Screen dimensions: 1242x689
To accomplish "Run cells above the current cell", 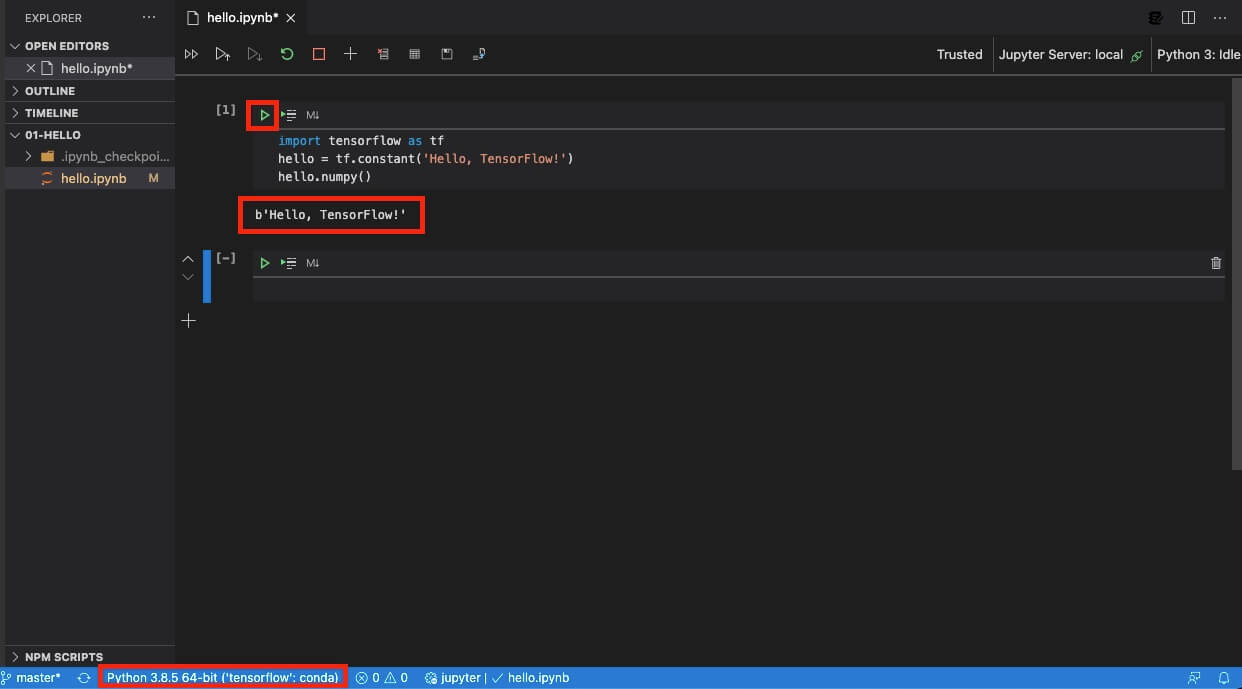I will click(x=223, y=54).
